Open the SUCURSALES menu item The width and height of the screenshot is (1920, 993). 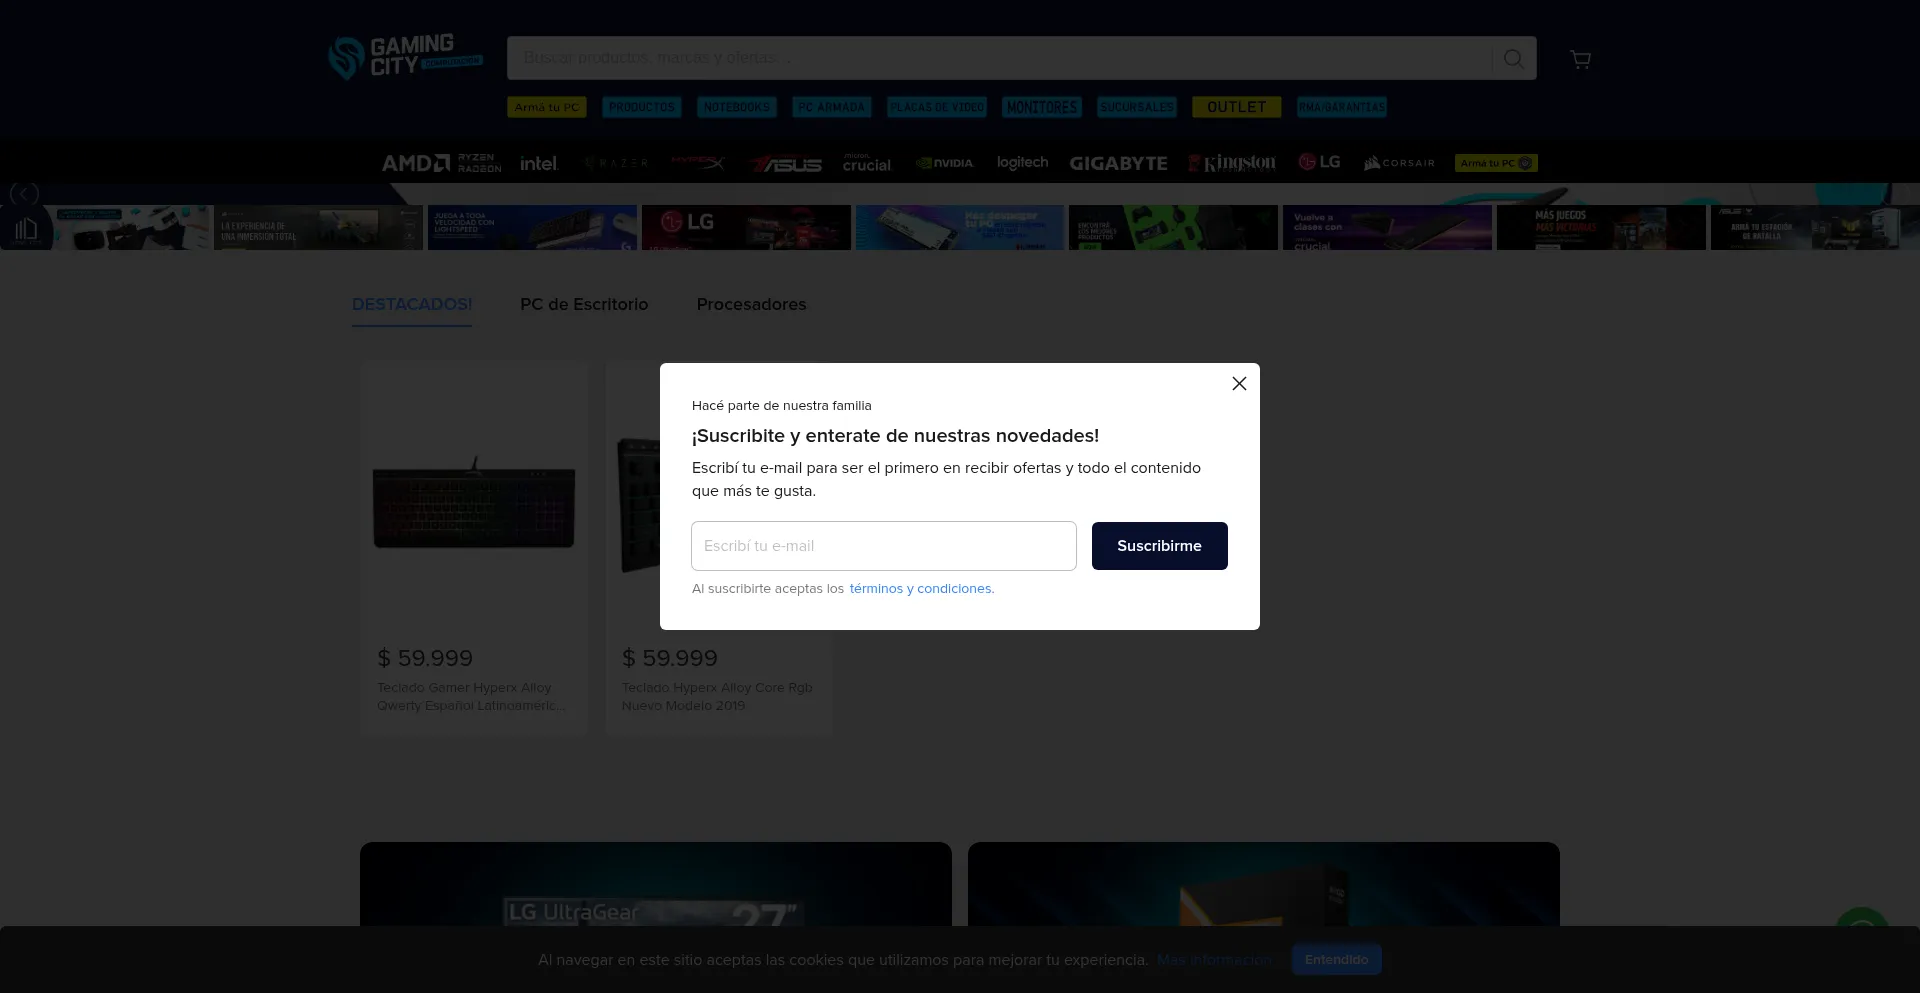click(1137, 107)
